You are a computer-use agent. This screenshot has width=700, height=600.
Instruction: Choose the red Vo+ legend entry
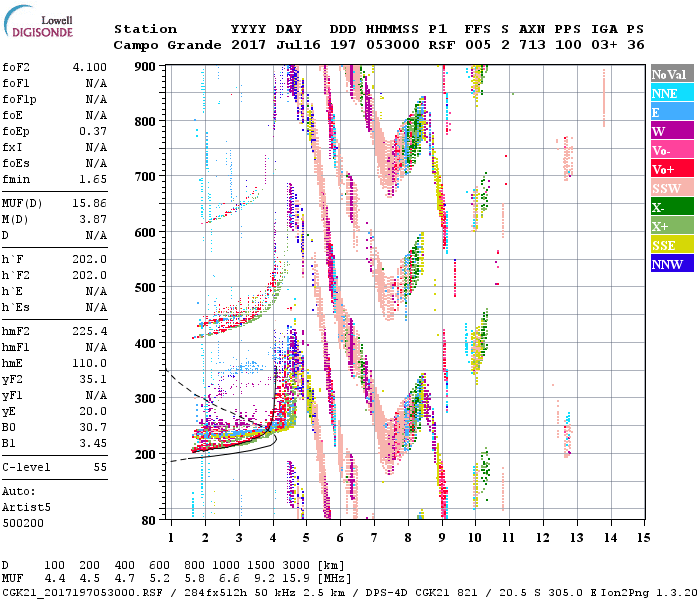point(671,169)
